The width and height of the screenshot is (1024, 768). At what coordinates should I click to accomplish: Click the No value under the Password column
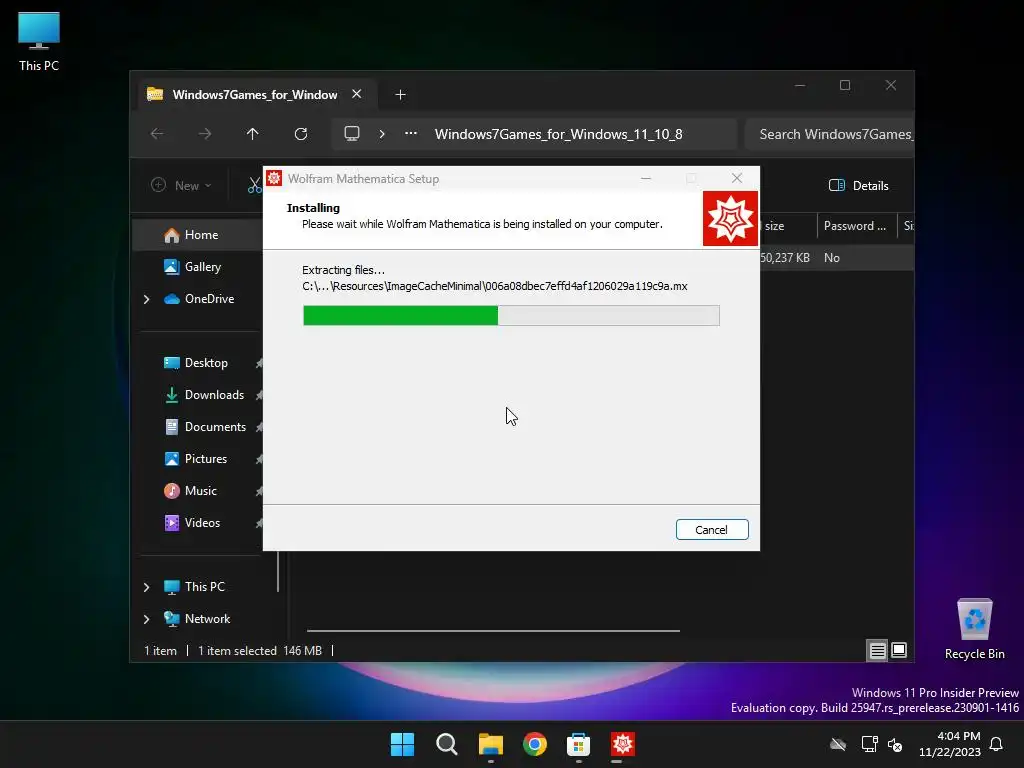pos(831,258)
